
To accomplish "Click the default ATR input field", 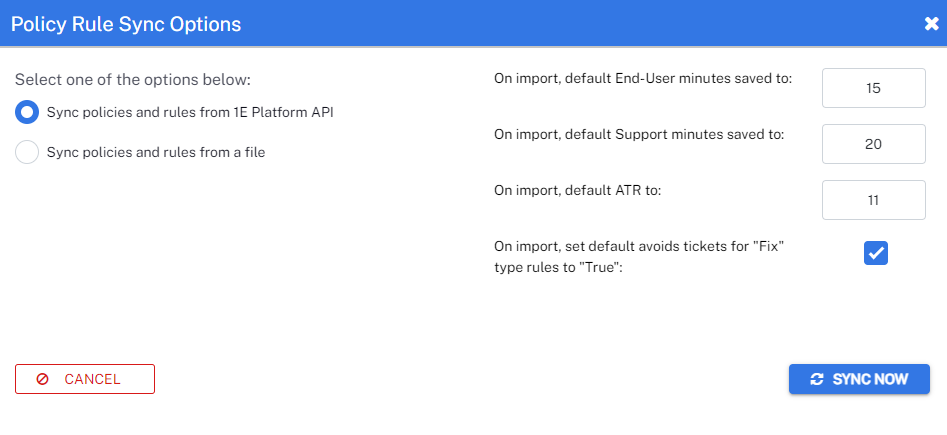I will click(872, 200).
